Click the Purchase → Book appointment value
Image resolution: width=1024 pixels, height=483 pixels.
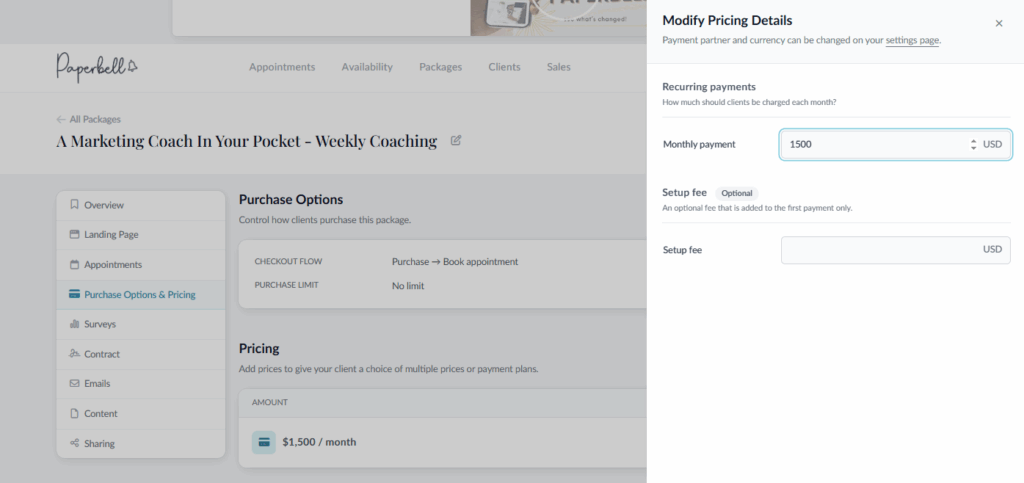[455, 261]
